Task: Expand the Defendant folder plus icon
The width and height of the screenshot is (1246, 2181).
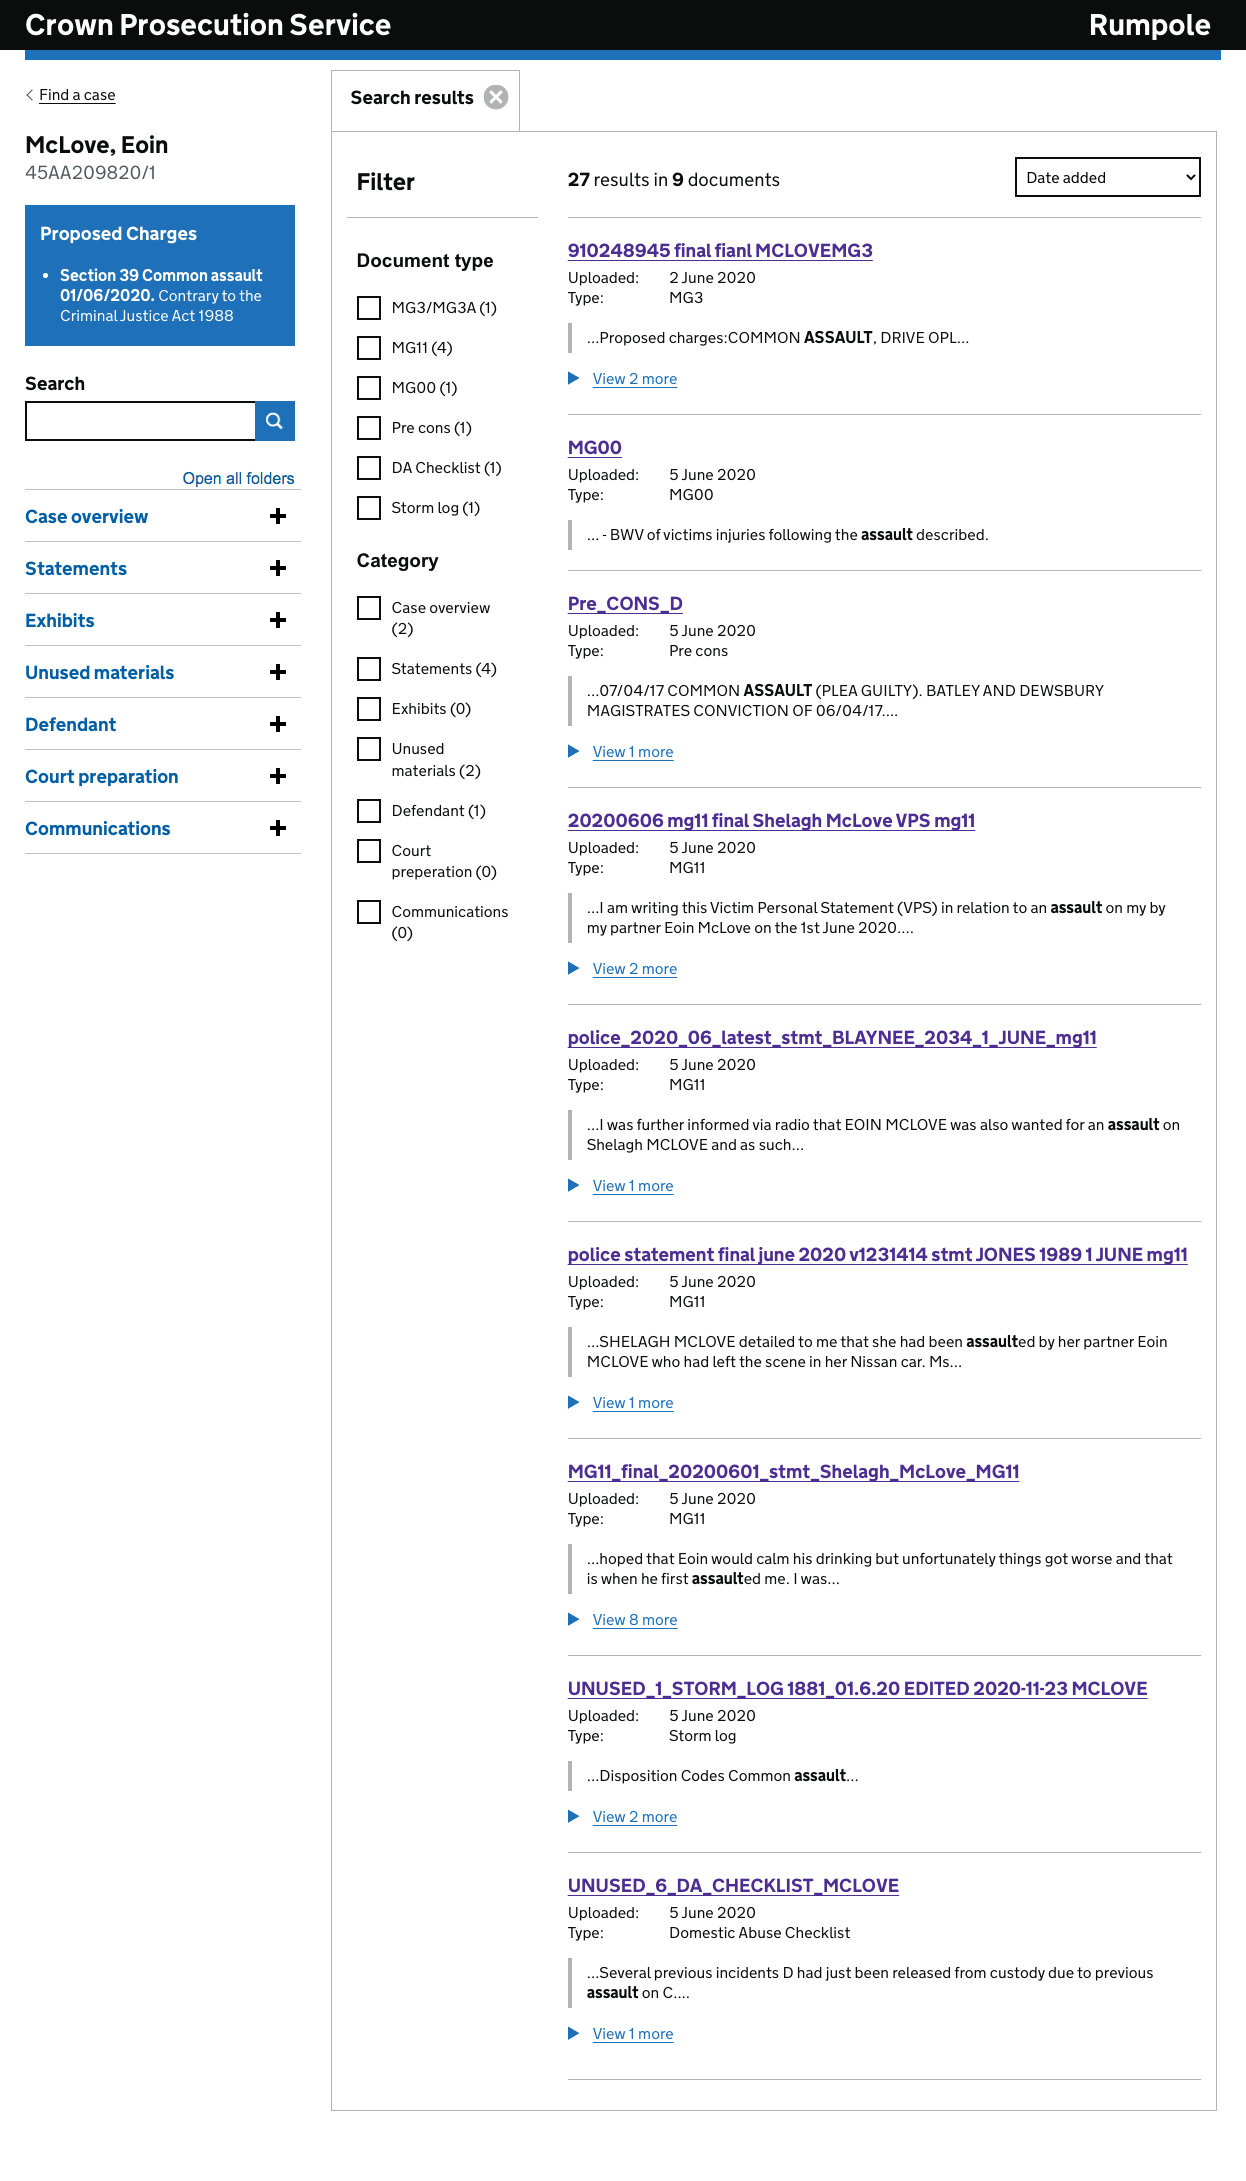Action: coord(278,725)
